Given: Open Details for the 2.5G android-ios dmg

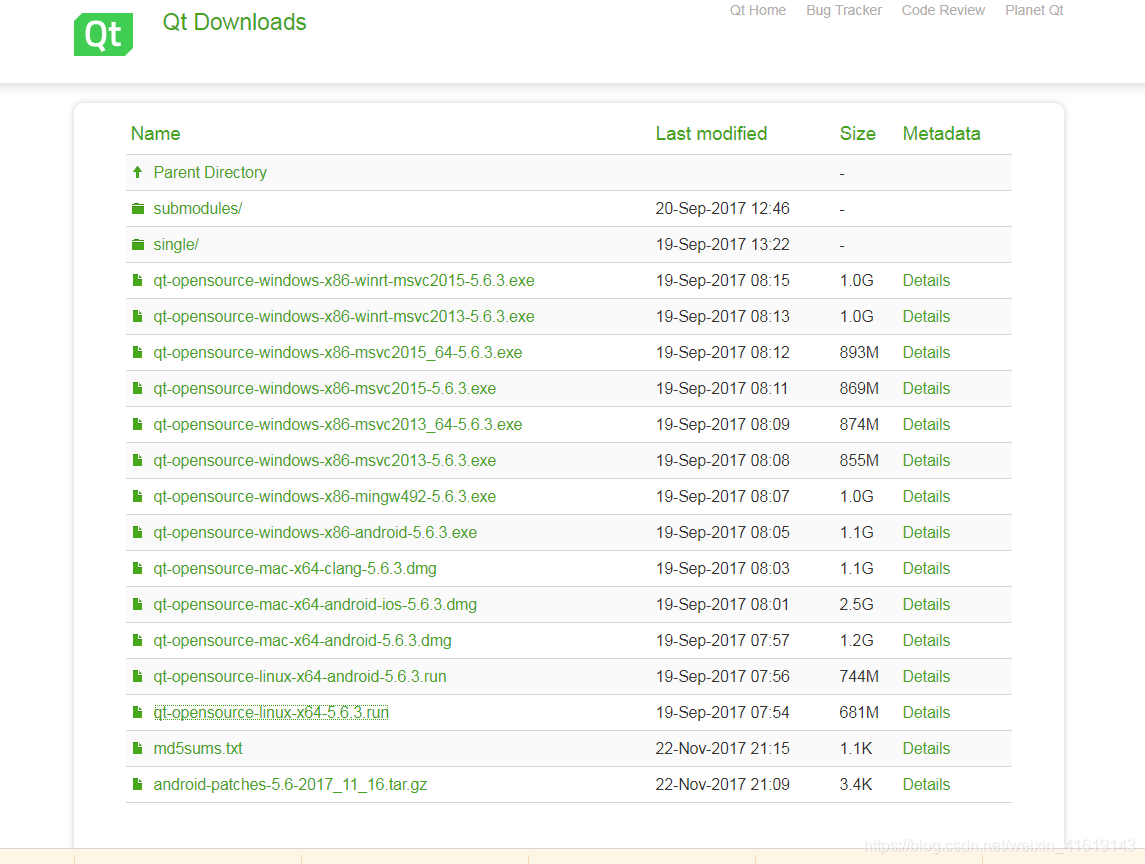Looking at the screenshot, I should point(926,604).
